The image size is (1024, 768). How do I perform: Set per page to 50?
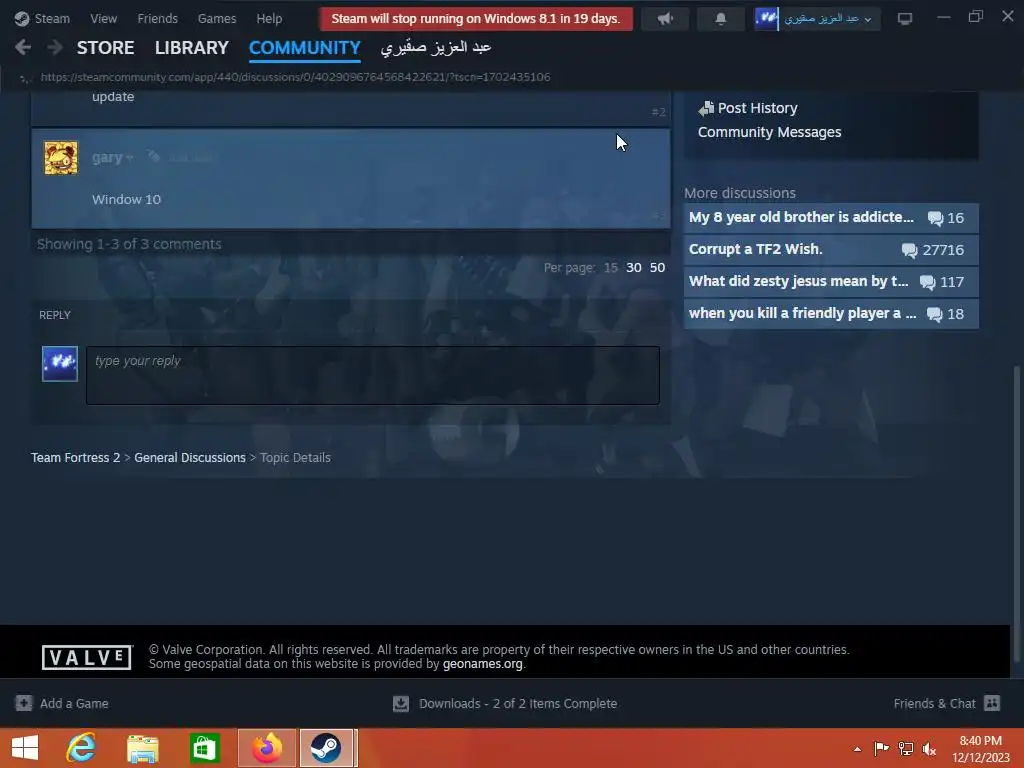tap(657, 268)
